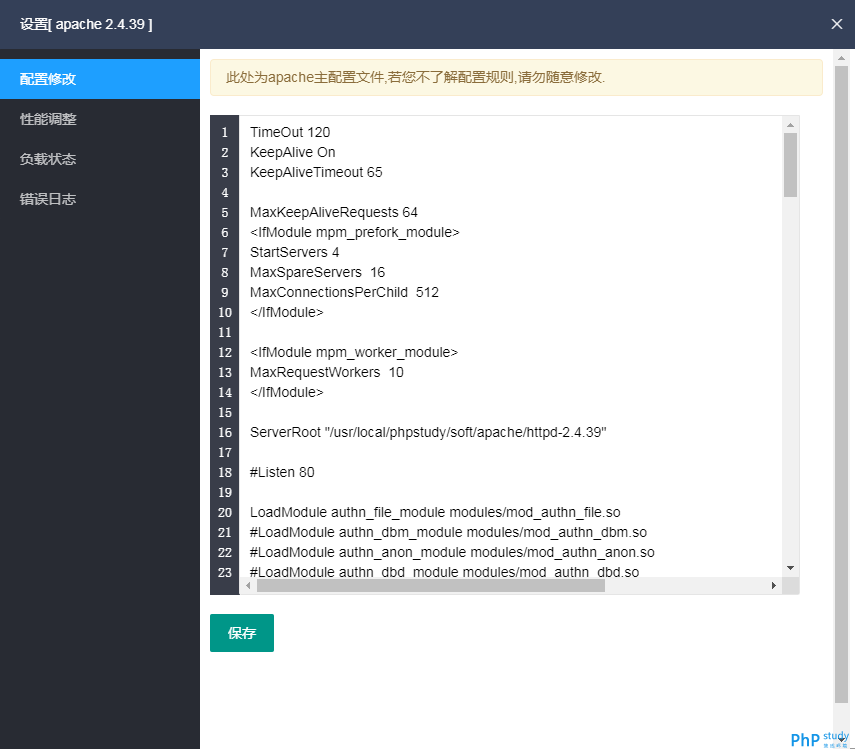Select line number 12 in the gutter

click(x=224, y=352)
